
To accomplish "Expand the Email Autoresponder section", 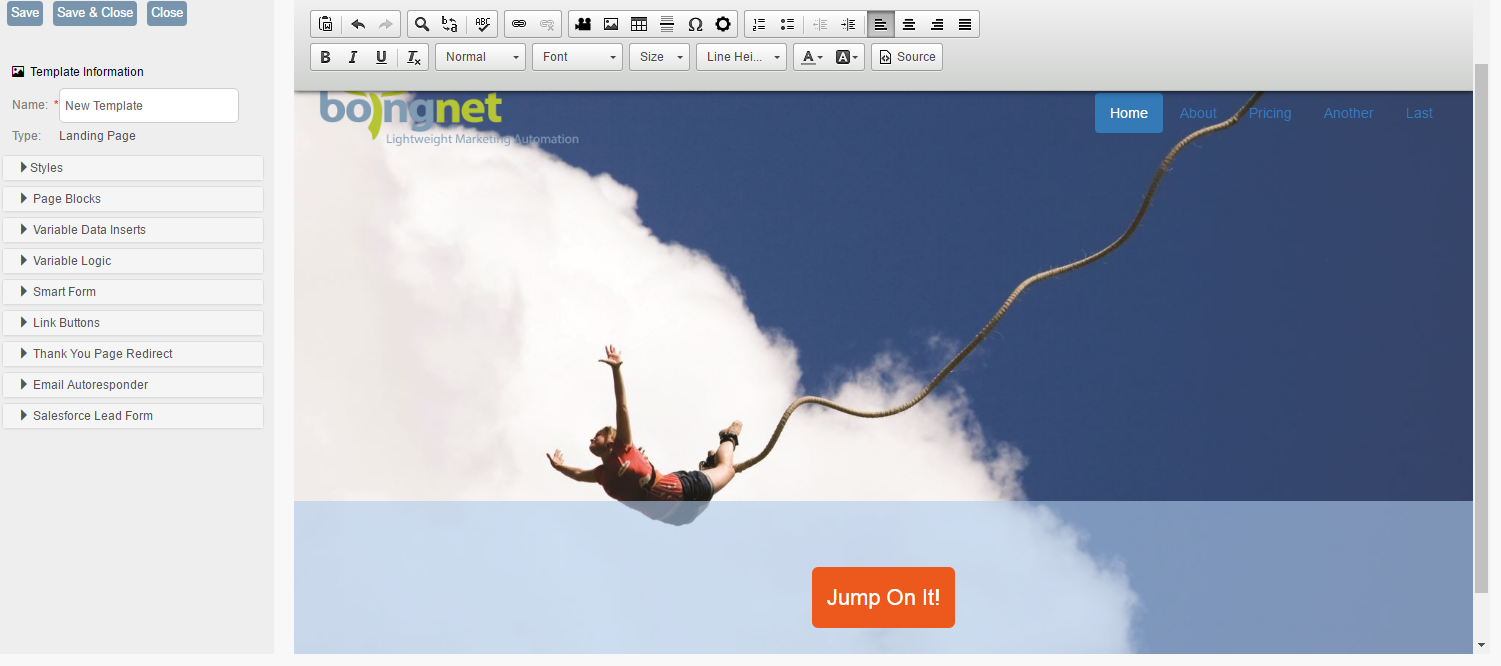I will 133,385.
